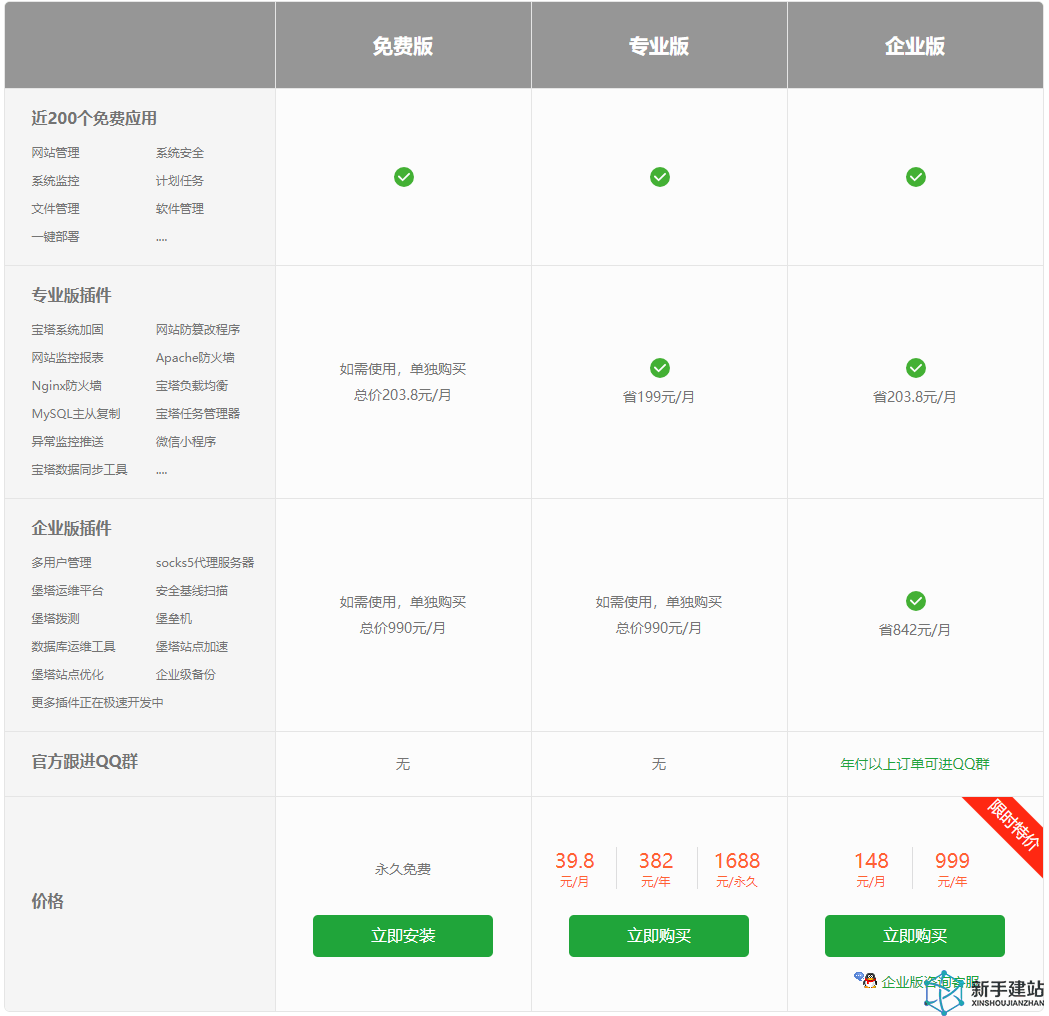Click the 专业版插件 heading
Screen dimensions: 1049x1016
pos(72,295)
